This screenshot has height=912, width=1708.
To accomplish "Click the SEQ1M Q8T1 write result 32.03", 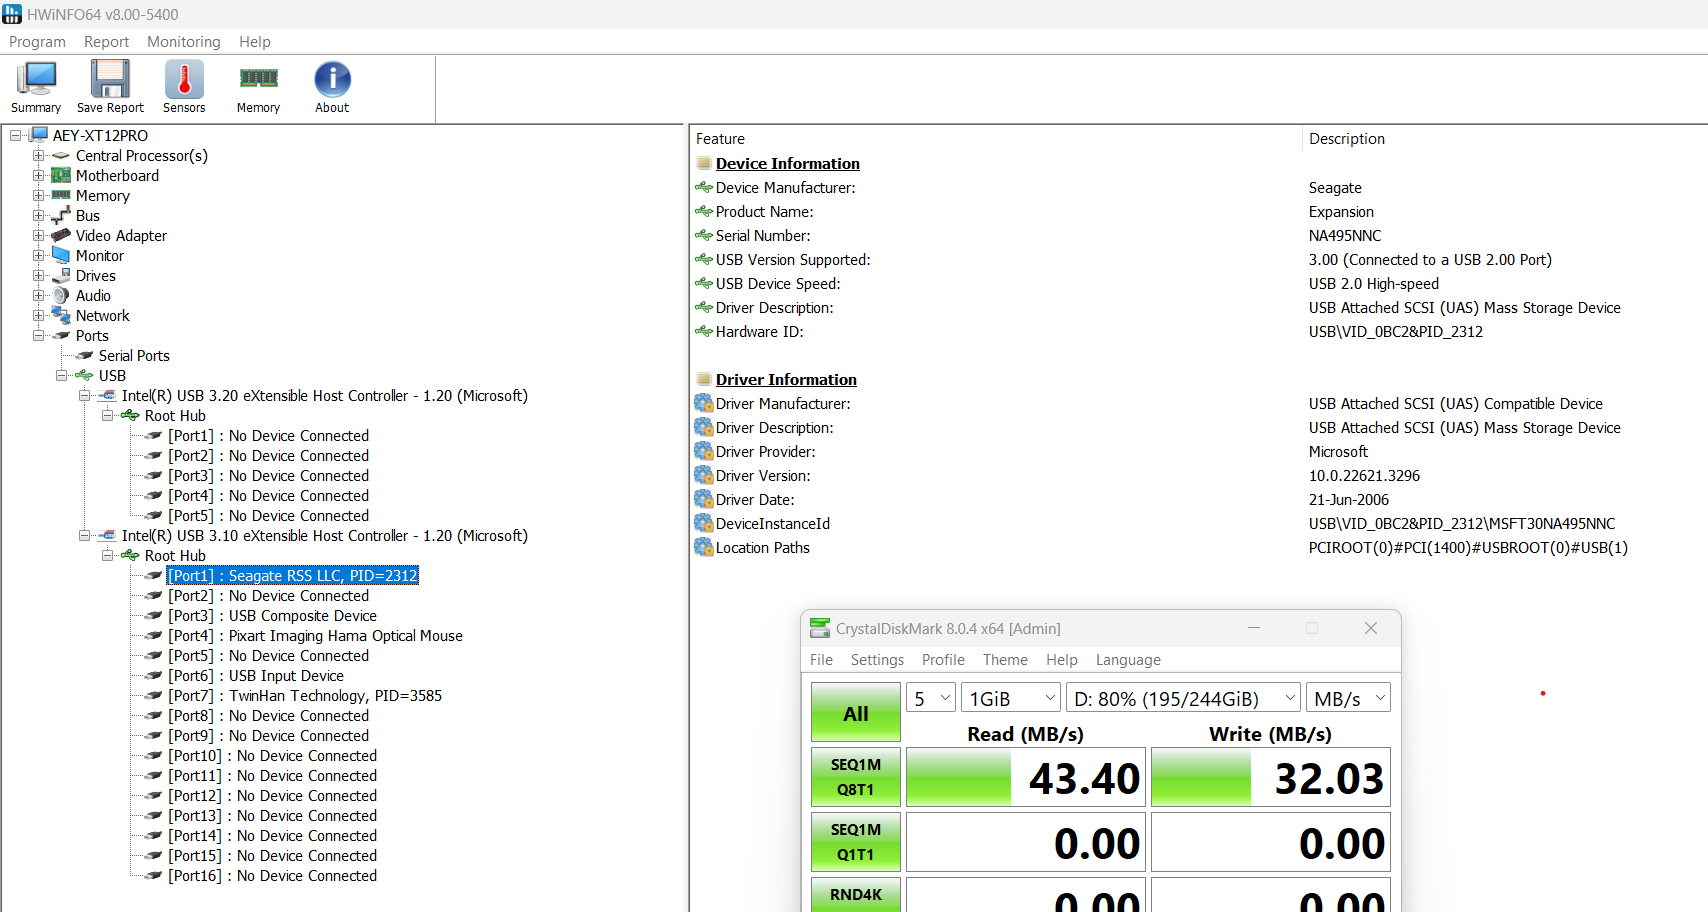I will pyautogui.click(x=1271, y=777).
